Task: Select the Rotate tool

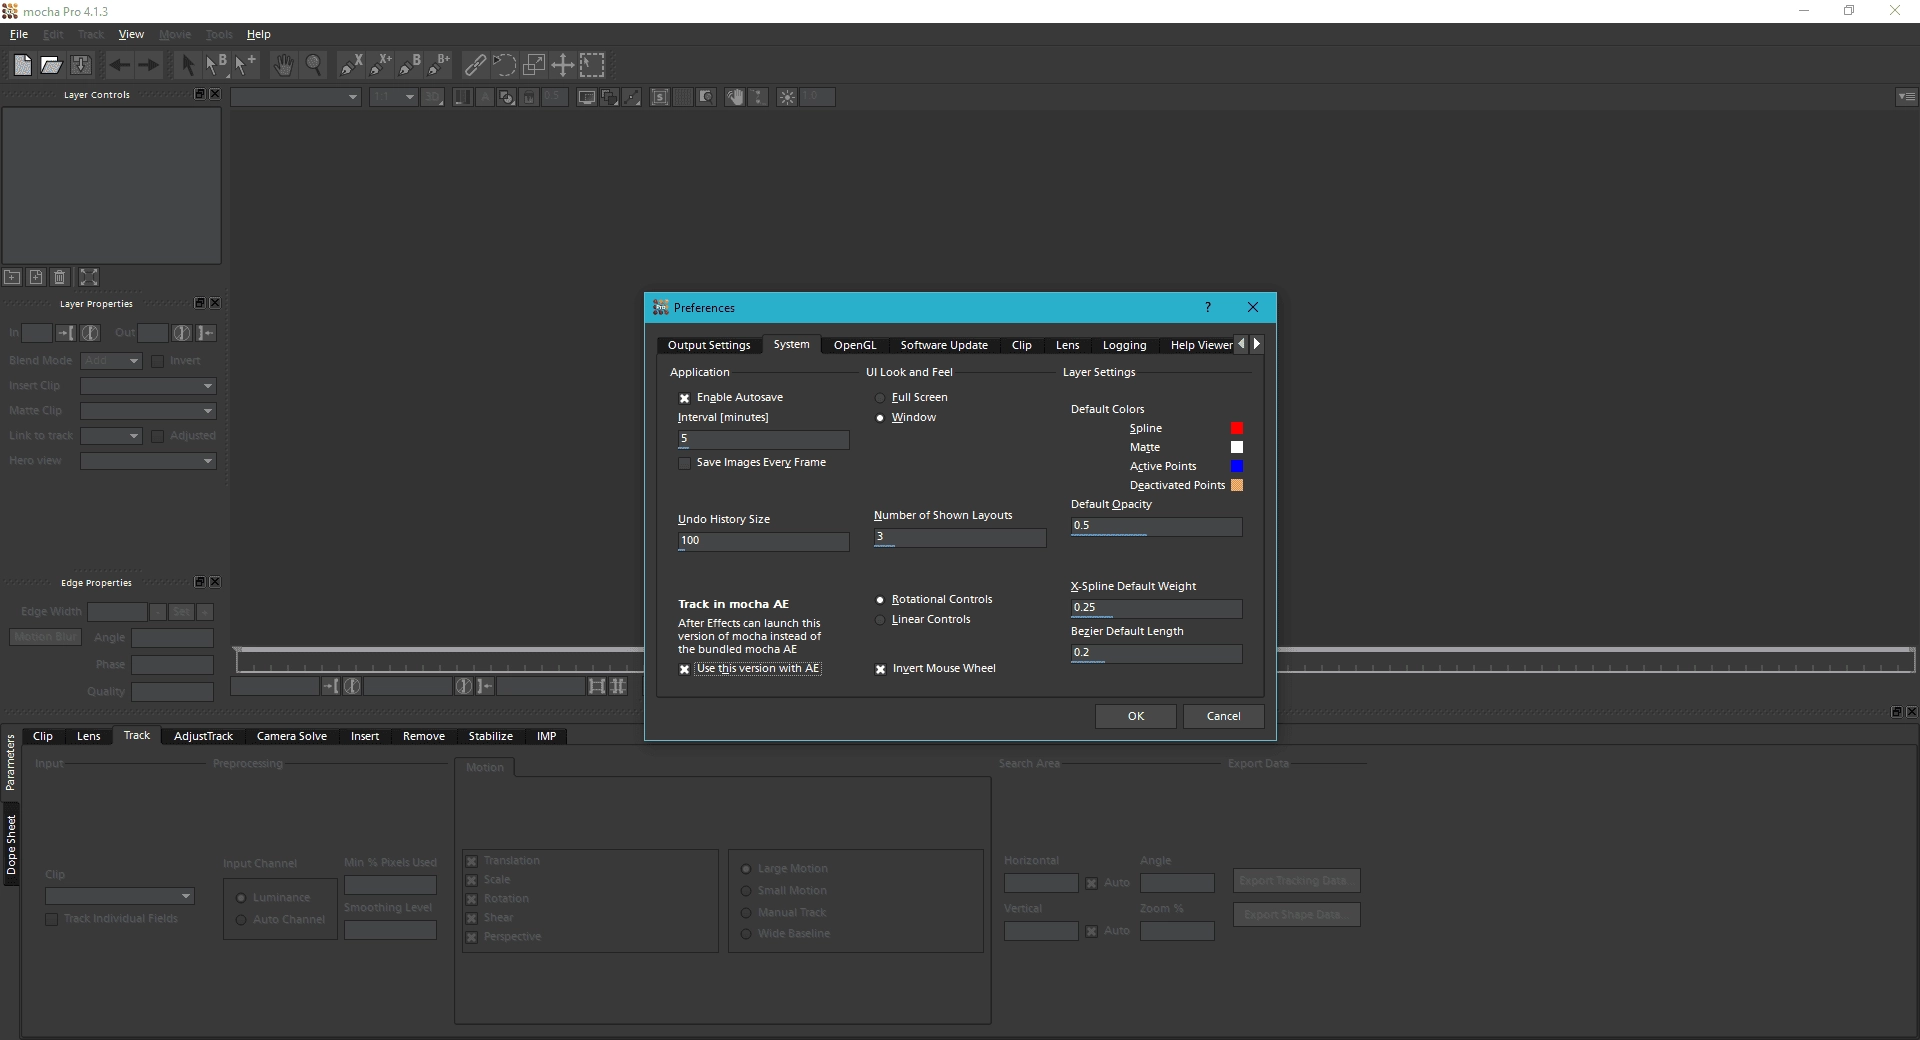Action: pyautogui.click(x=505, y=65)
